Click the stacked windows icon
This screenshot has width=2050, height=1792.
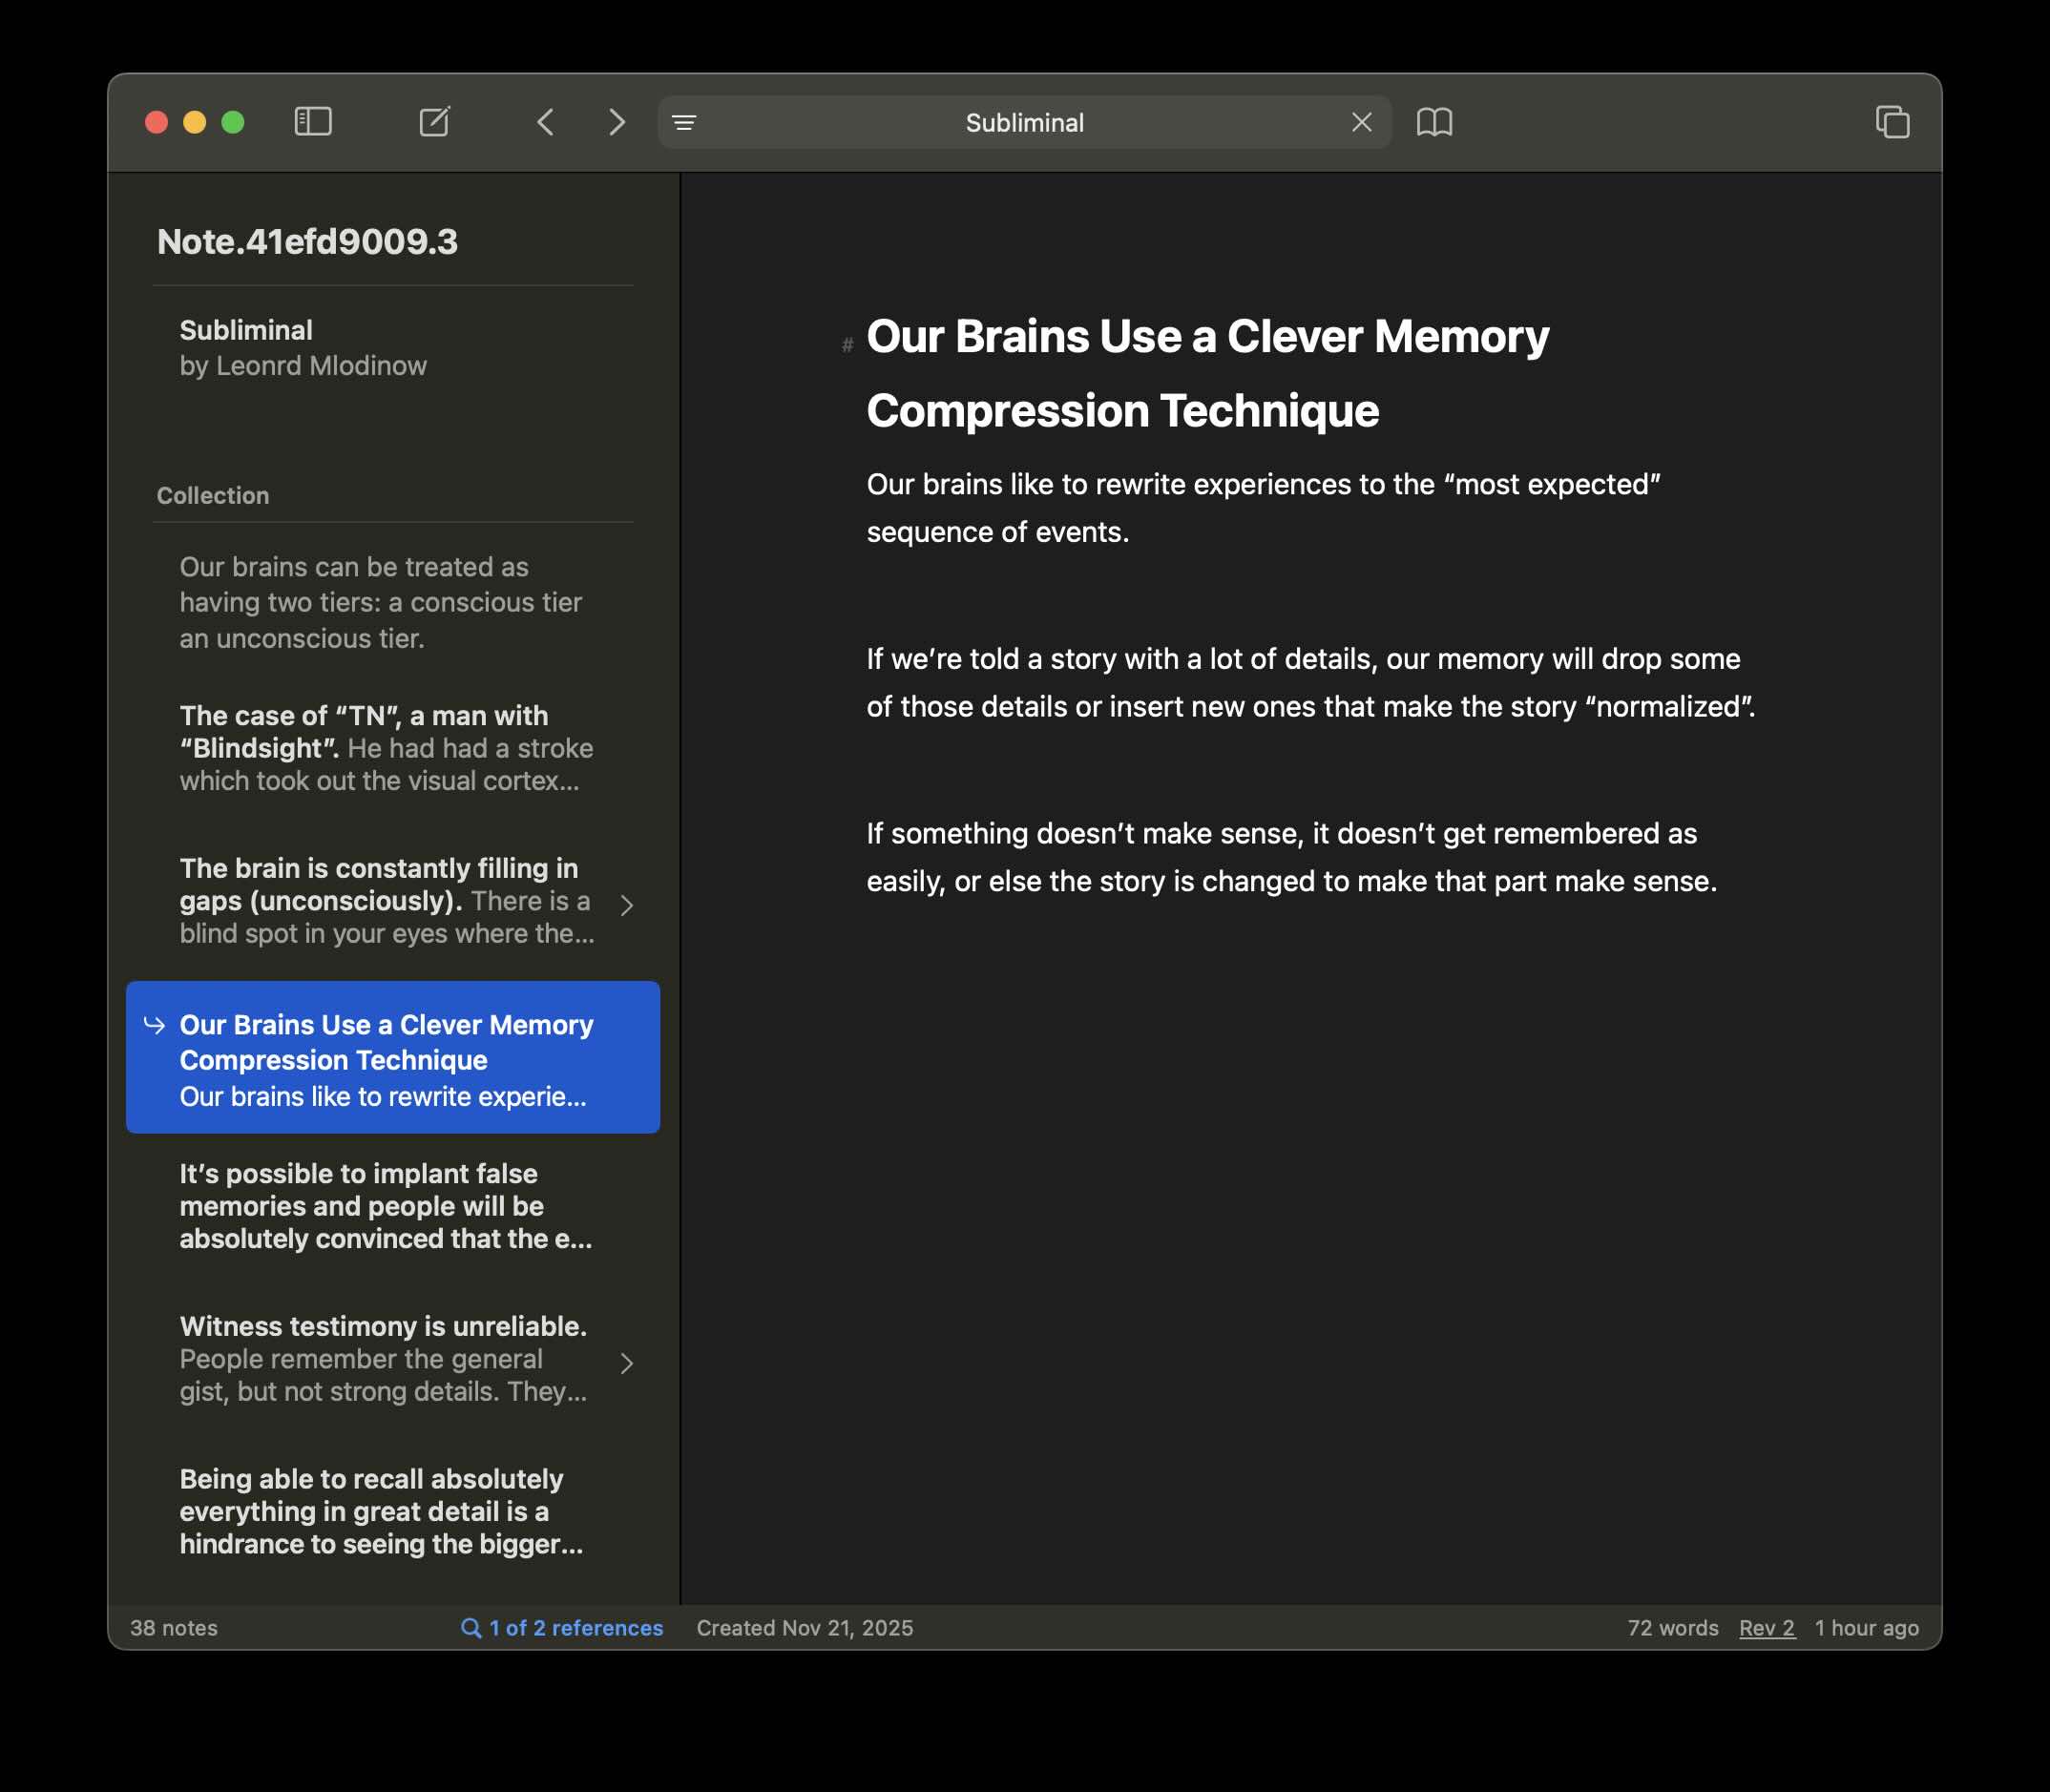[1892, 122]
